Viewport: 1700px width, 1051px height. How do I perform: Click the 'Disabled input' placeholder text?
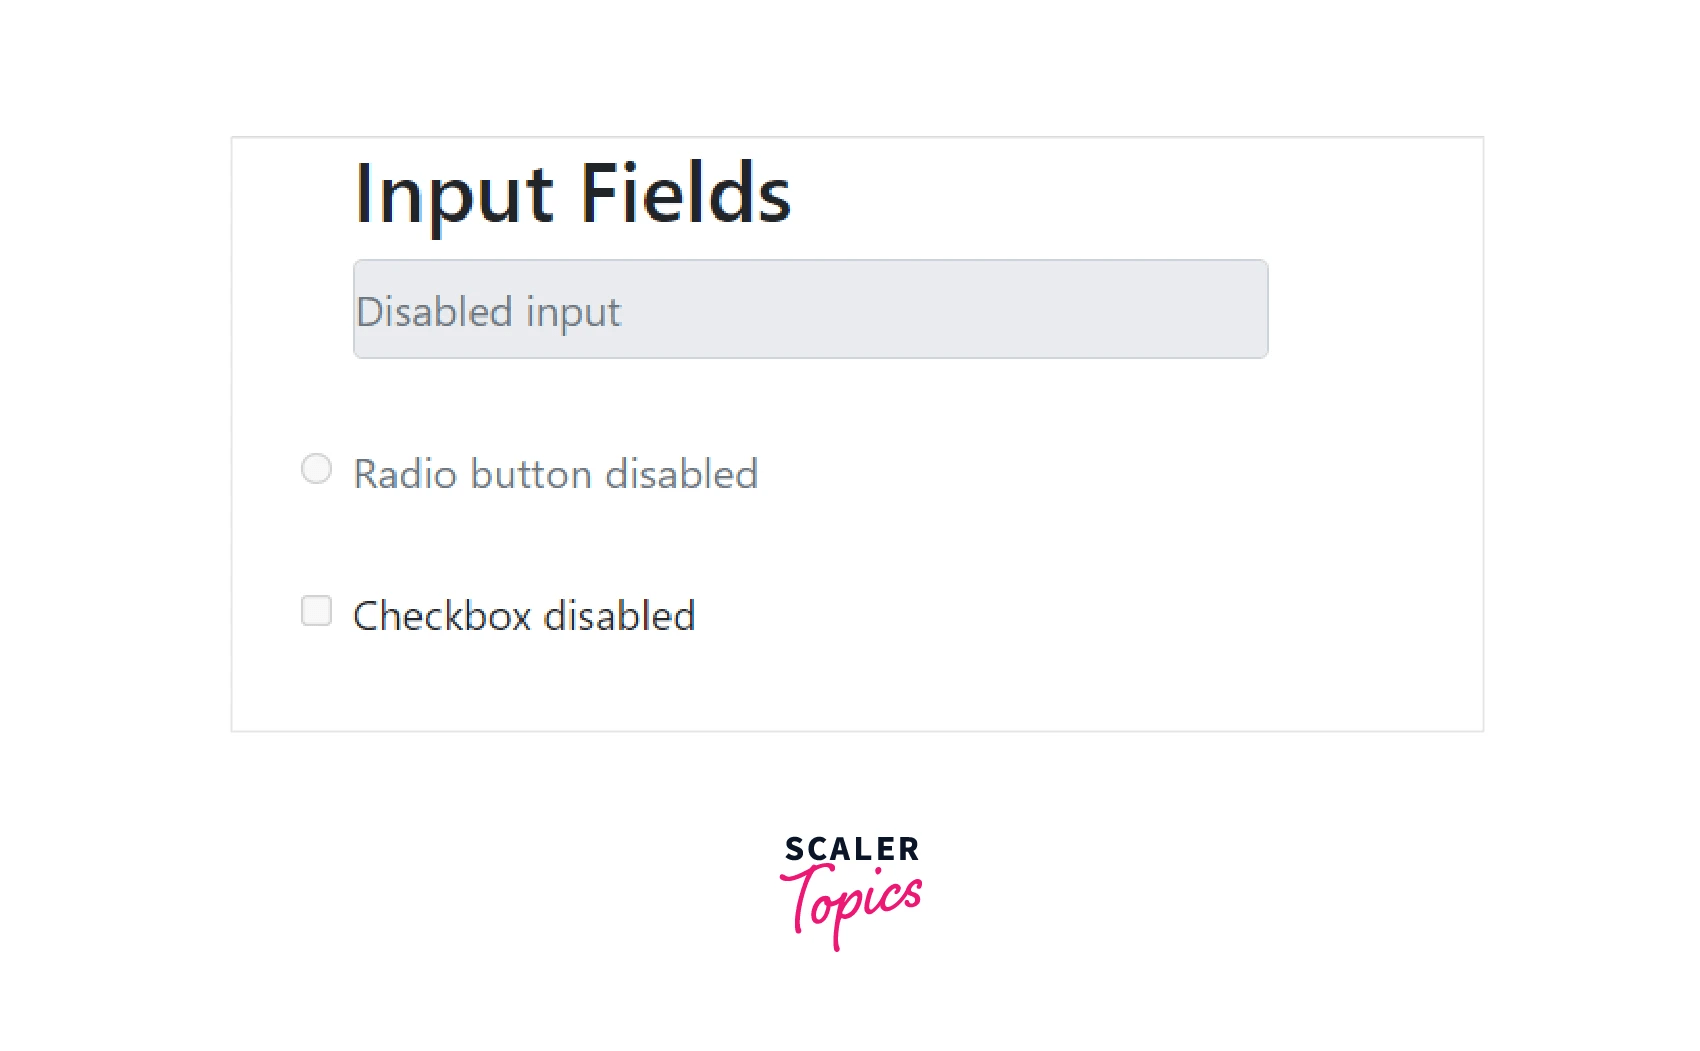point(487,311)
